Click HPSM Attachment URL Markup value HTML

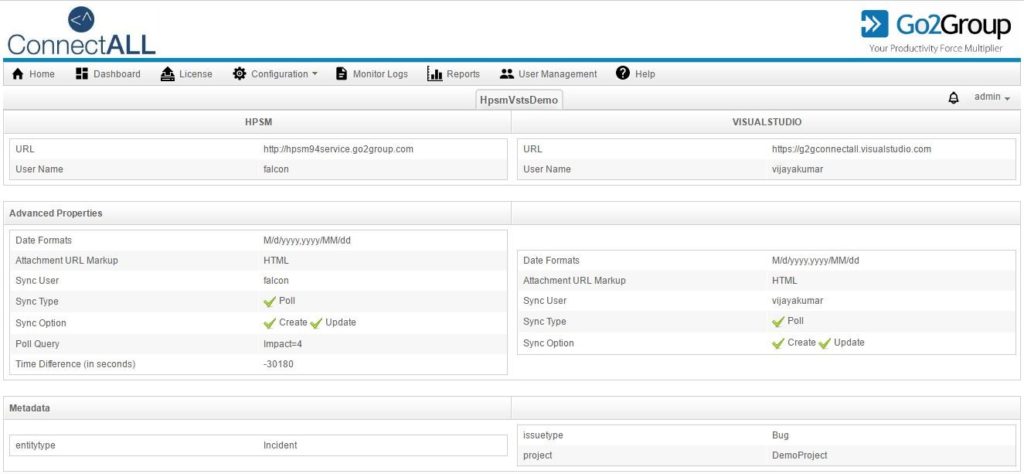(x=276, y=261)
